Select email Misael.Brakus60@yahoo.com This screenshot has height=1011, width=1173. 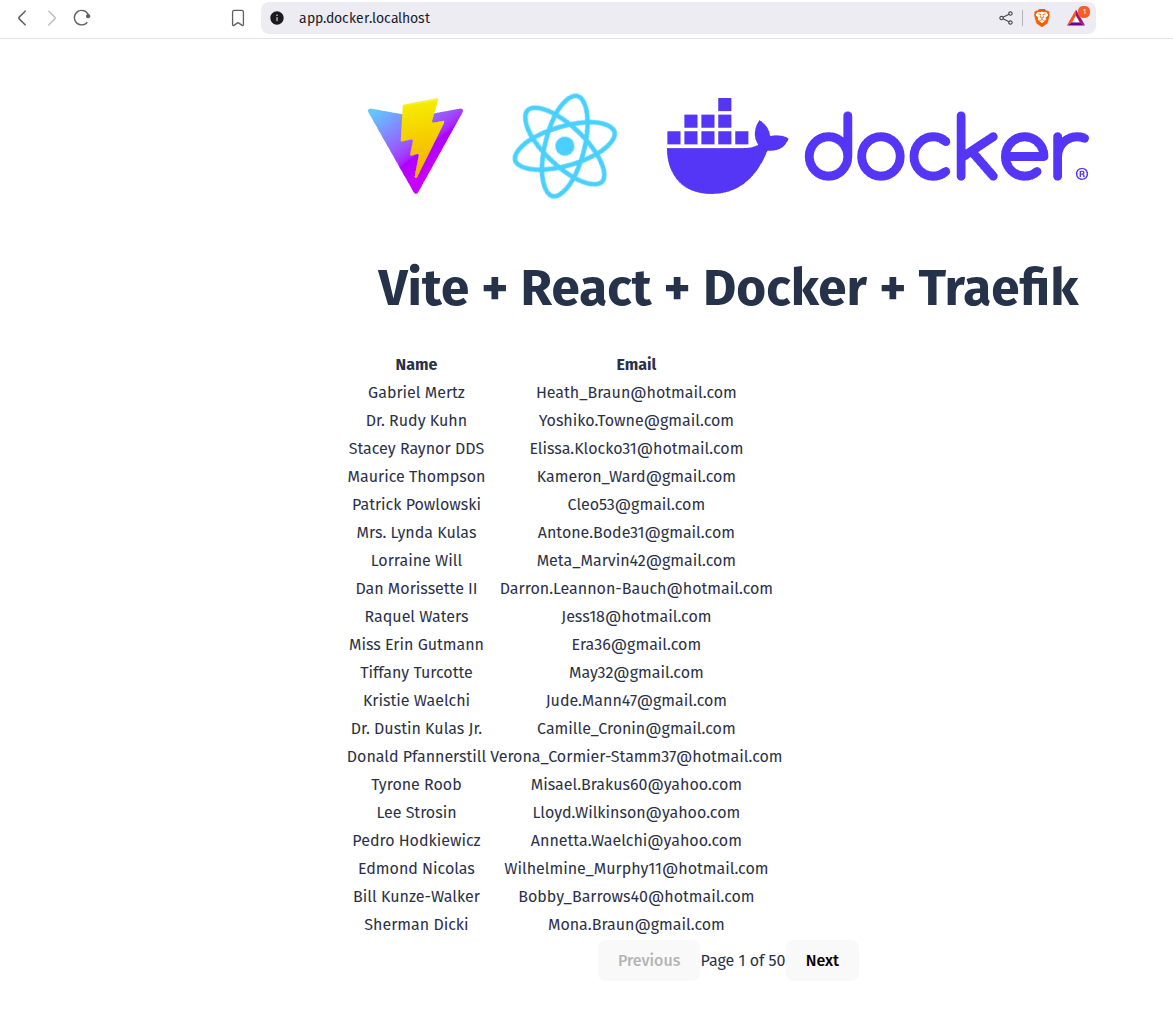click(x=636, y=784)
